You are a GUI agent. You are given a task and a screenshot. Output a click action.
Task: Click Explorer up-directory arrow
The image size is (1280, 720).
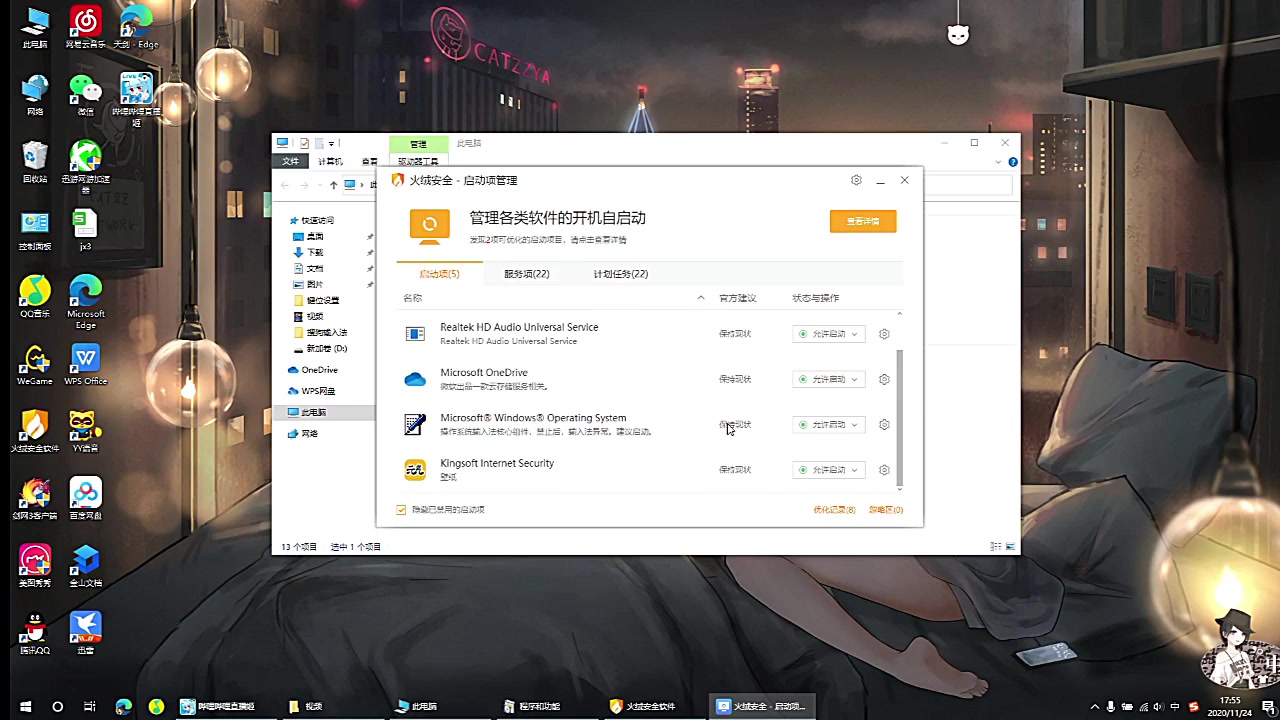point(334,185)
